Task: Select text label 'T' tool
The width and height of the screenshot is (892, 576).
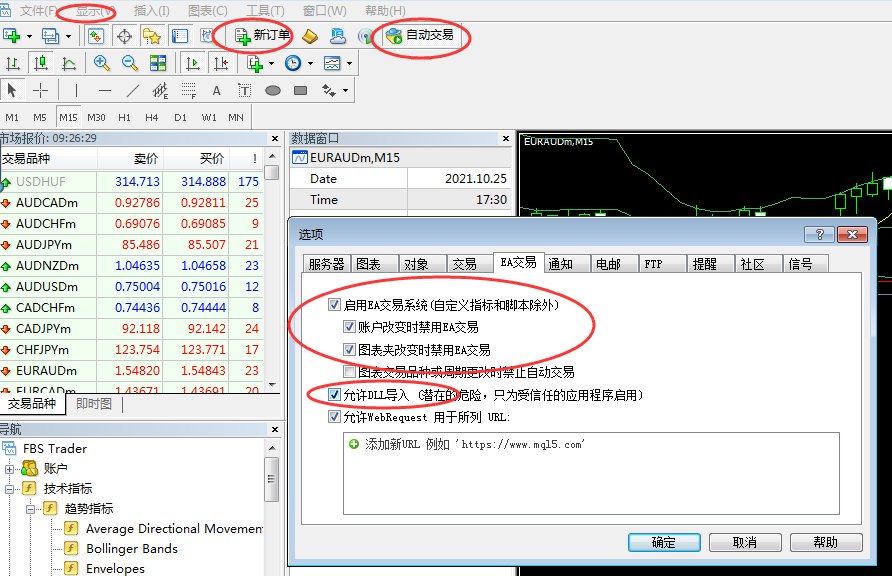Action: (244, 90)
